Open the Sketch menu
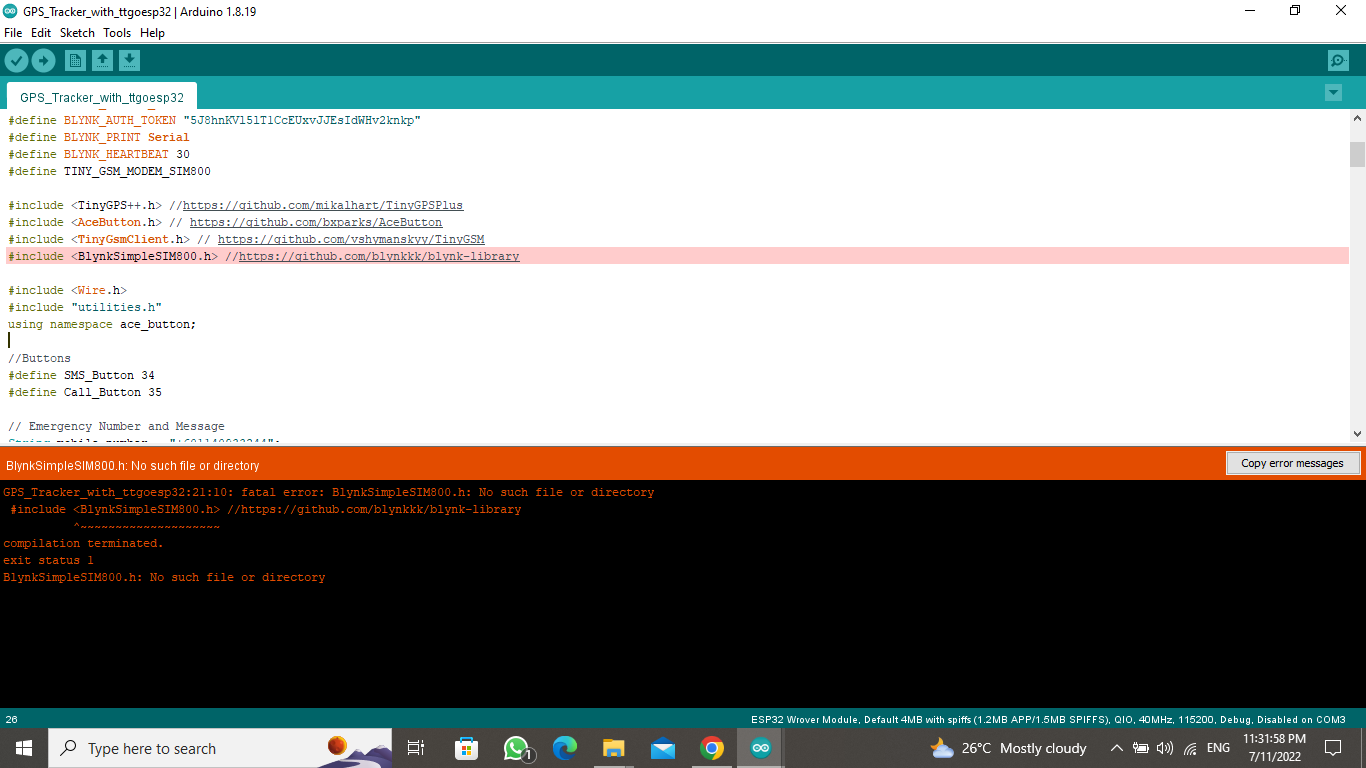 point(77,33)
